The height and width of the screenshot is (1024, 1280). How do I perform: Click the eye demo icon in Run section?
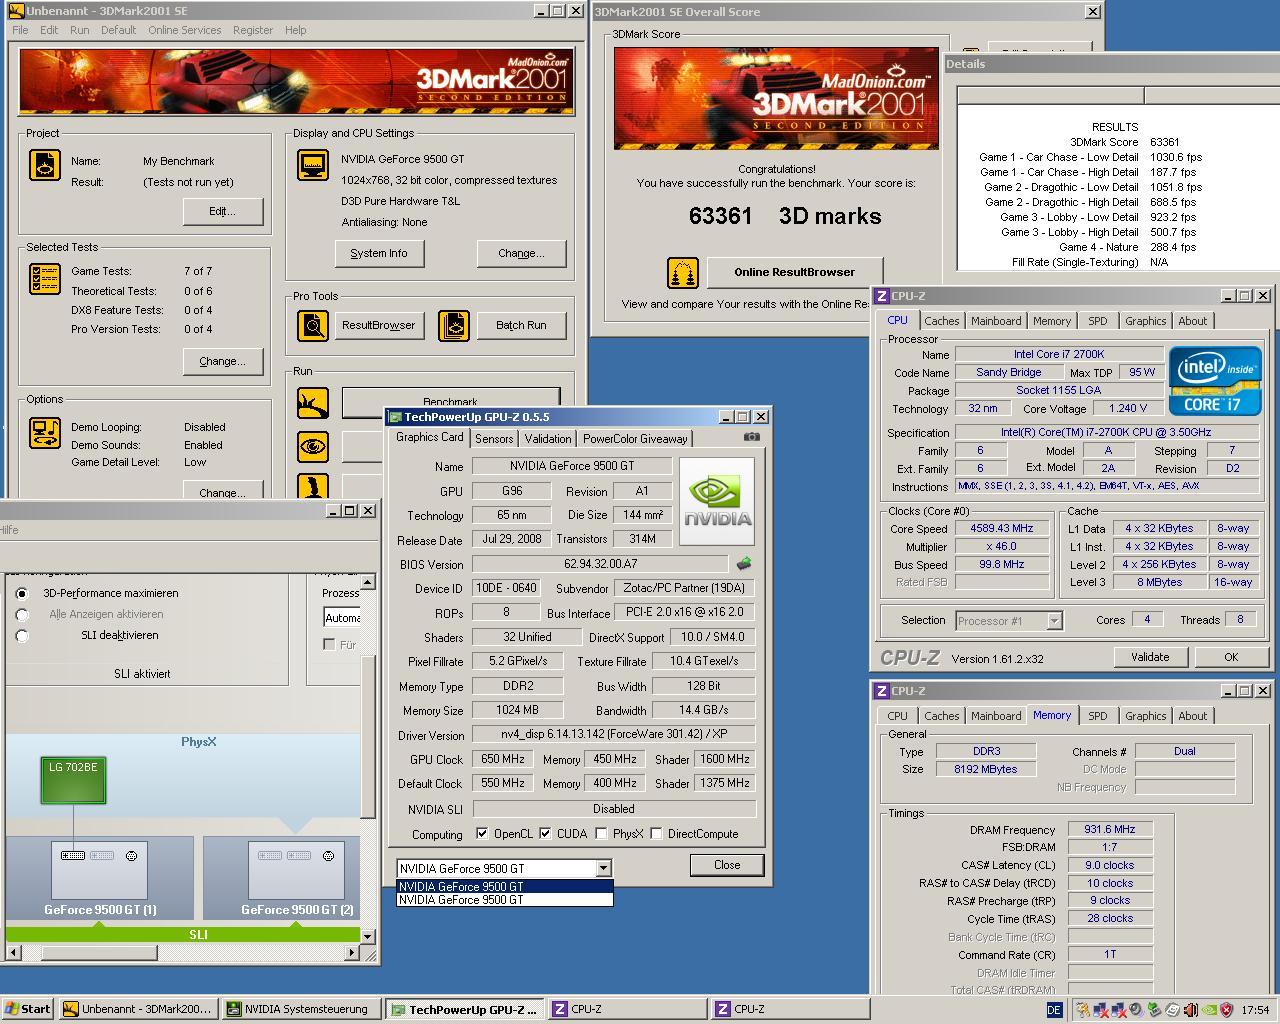313,446
